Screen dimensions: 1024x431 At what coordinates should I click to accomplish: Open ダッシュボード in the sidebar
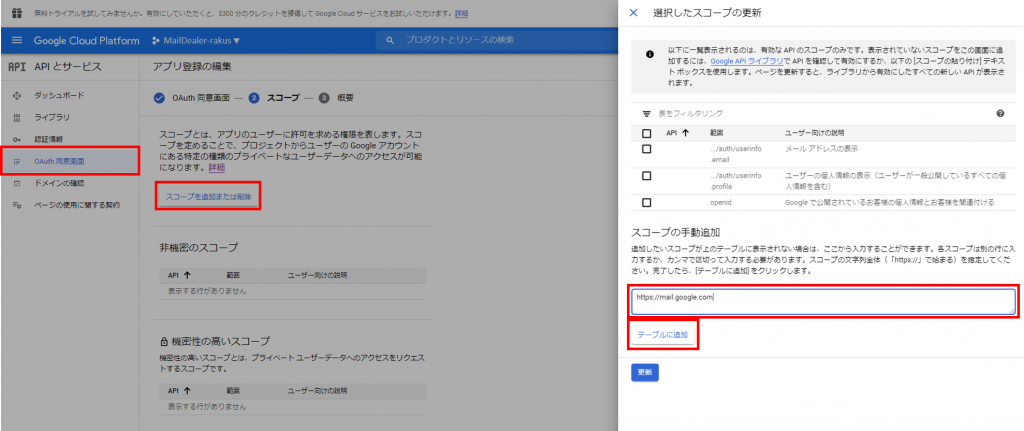(59, 95)
